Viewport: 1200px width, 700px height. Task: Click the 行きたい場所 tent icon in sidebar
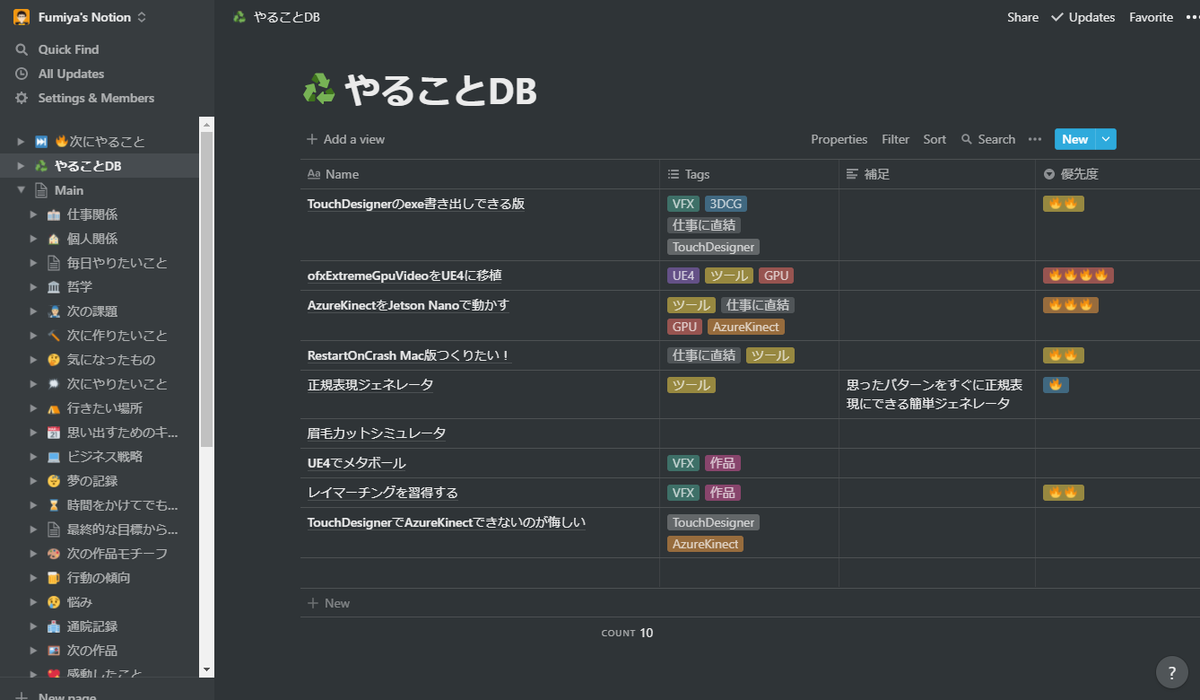[53, 408]
